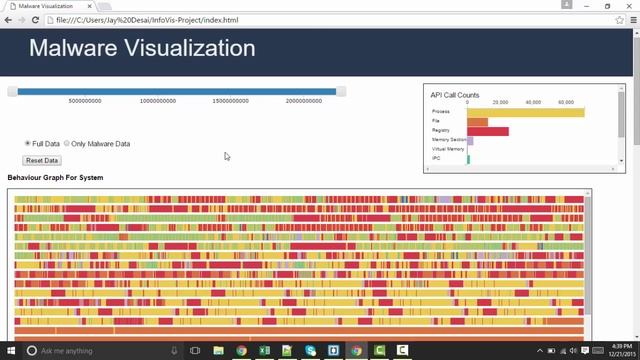This screenshot has height=360, width=640.
Task: Click the blue time range slider bar
Action: pyautogui.click(x=177, y=91)
